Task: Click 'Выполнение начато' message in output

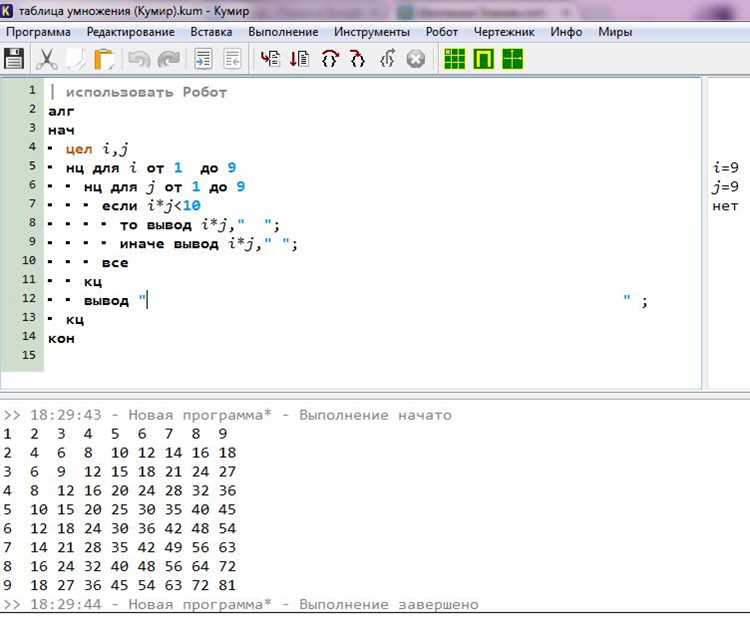Action: (x=375, y=415)
